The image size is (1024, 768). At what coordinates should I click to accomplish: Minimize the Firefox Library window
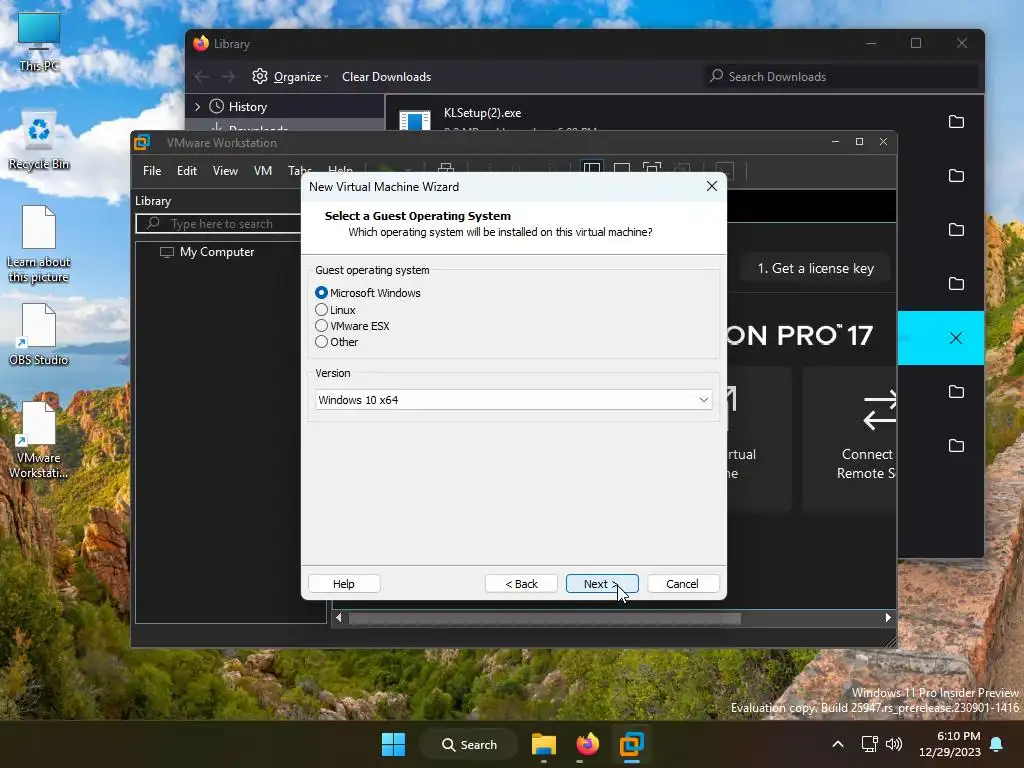pyautogui.click(x=871, y=43)
